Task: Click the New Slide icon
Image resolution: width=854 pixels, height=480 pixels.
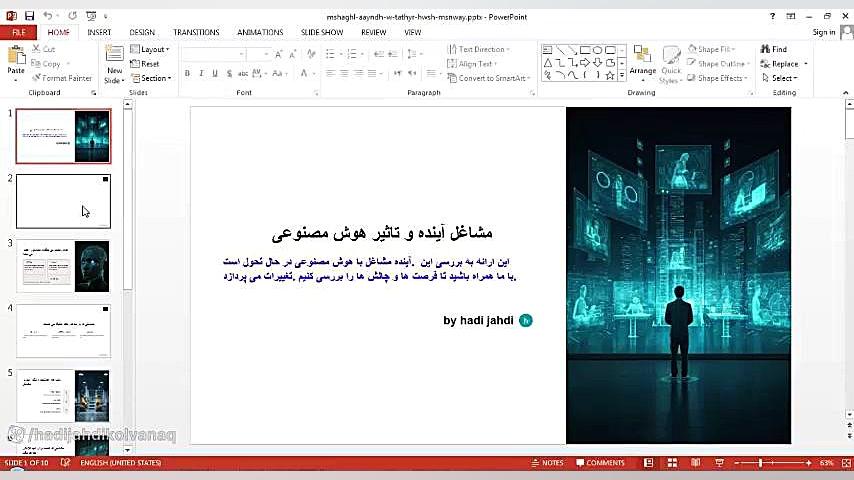Action: click(x=114, y=54)
